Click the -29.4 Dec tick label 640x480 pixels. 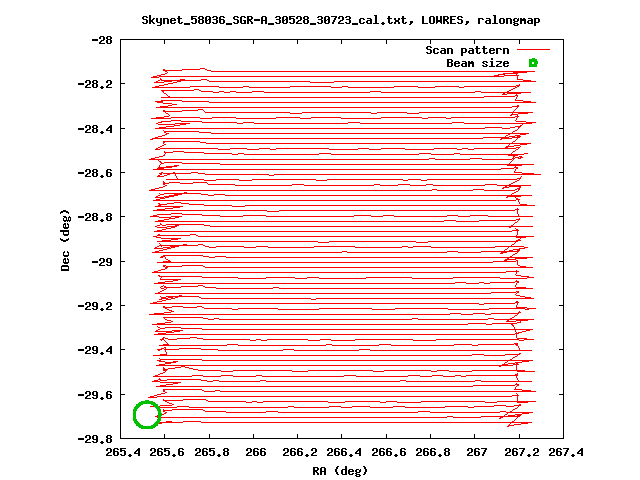(95, 350)
